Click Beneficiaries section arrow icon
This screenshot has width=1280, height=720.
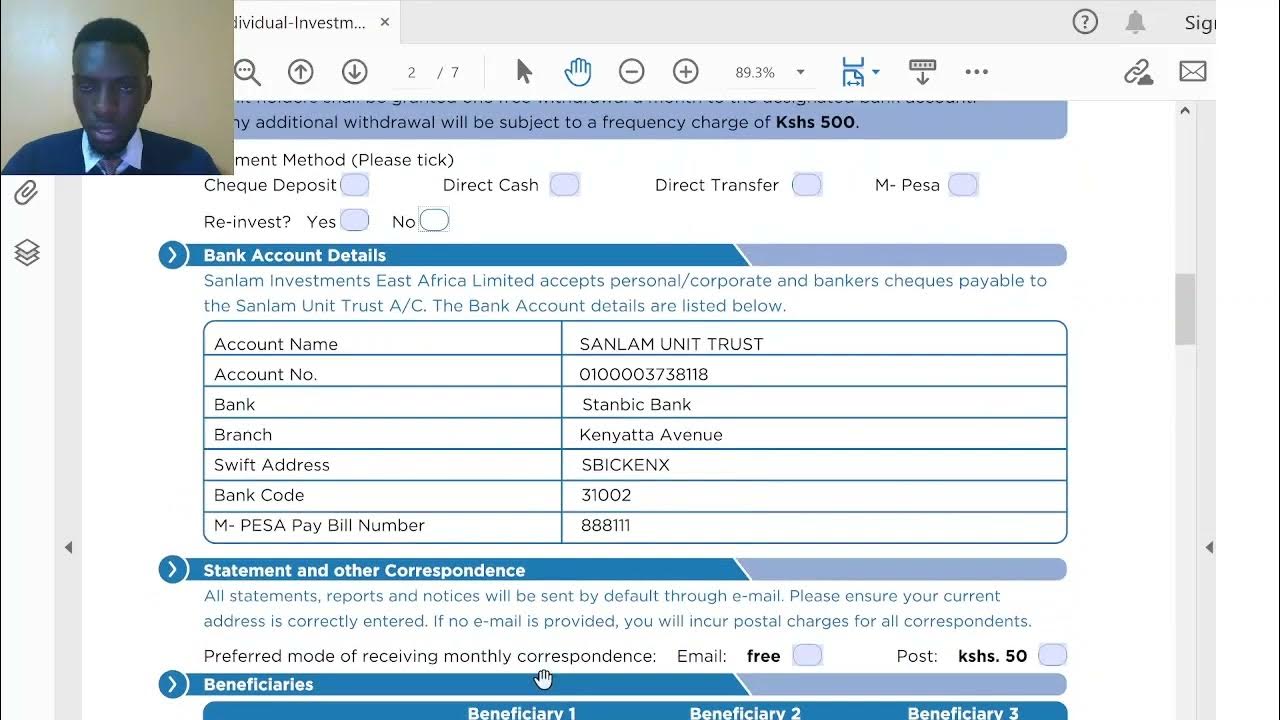pos(172,684)
